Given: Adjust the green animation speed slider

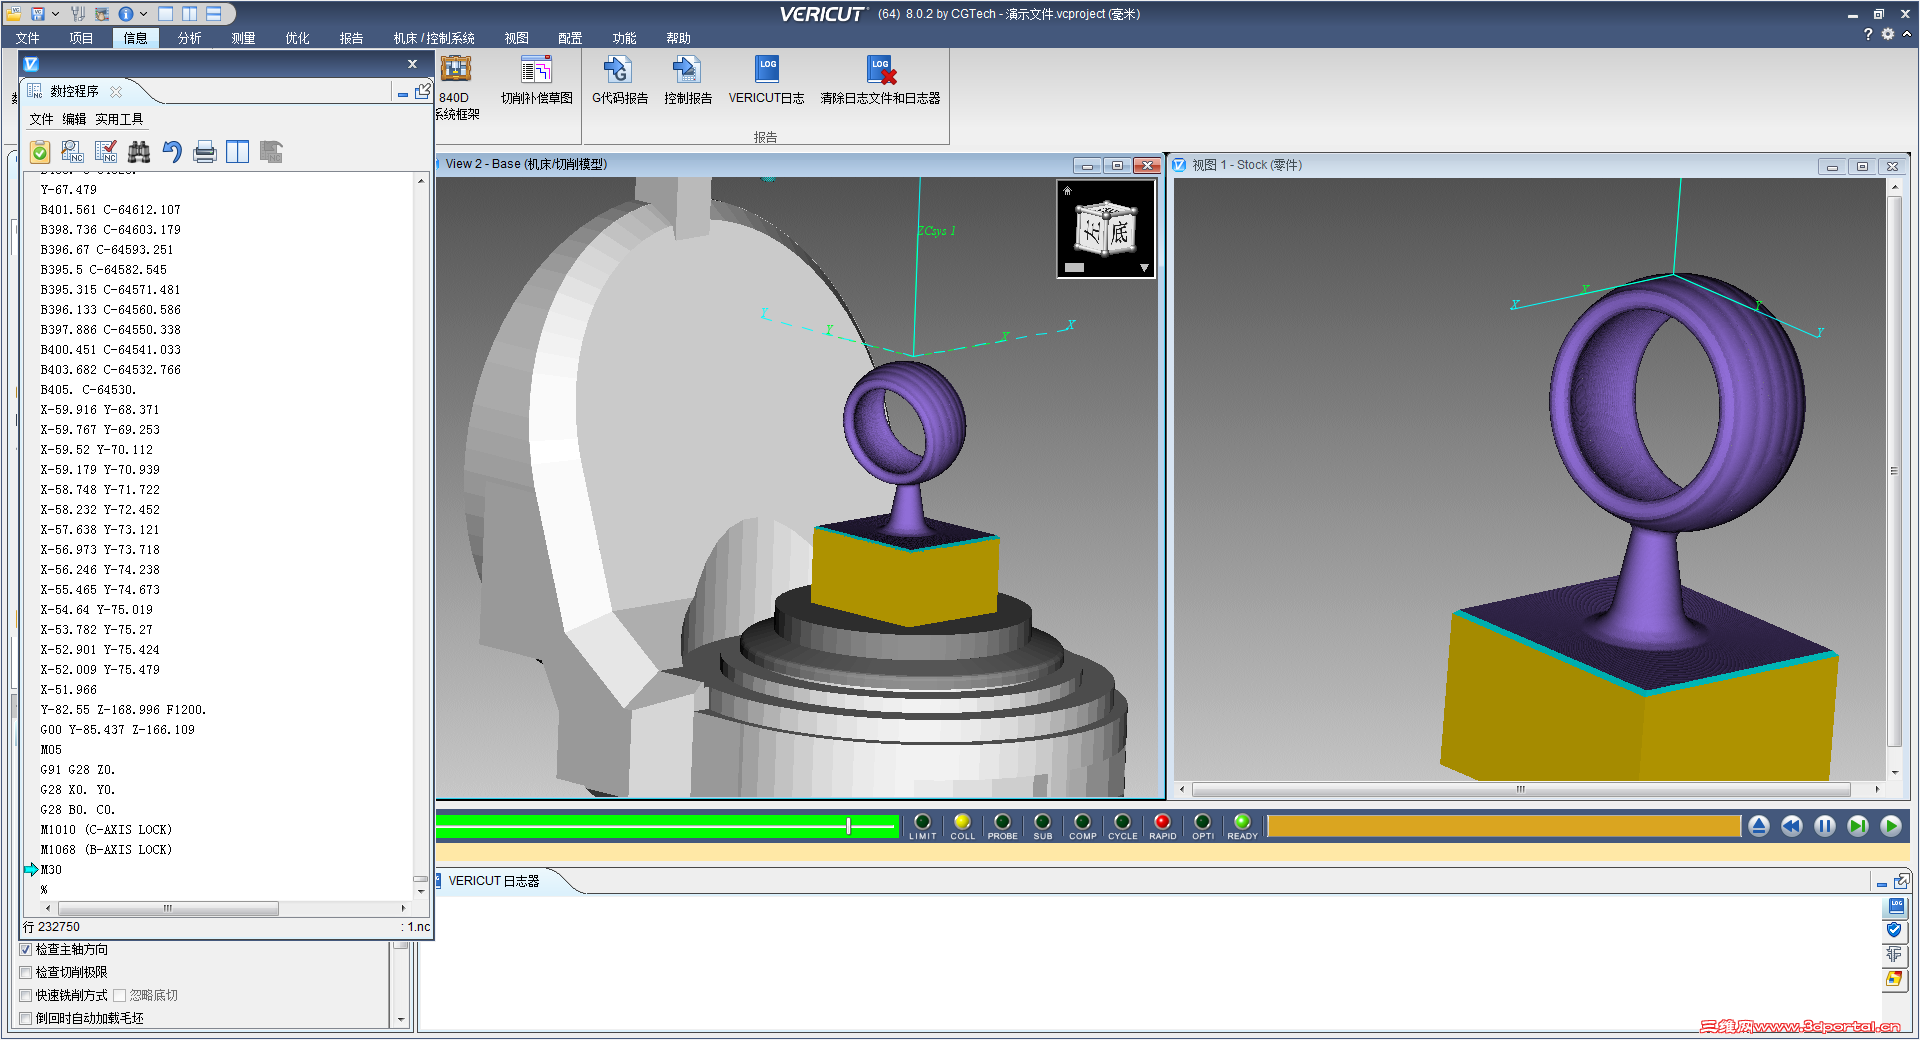Looking at the screenshot, I should point(849,826).
